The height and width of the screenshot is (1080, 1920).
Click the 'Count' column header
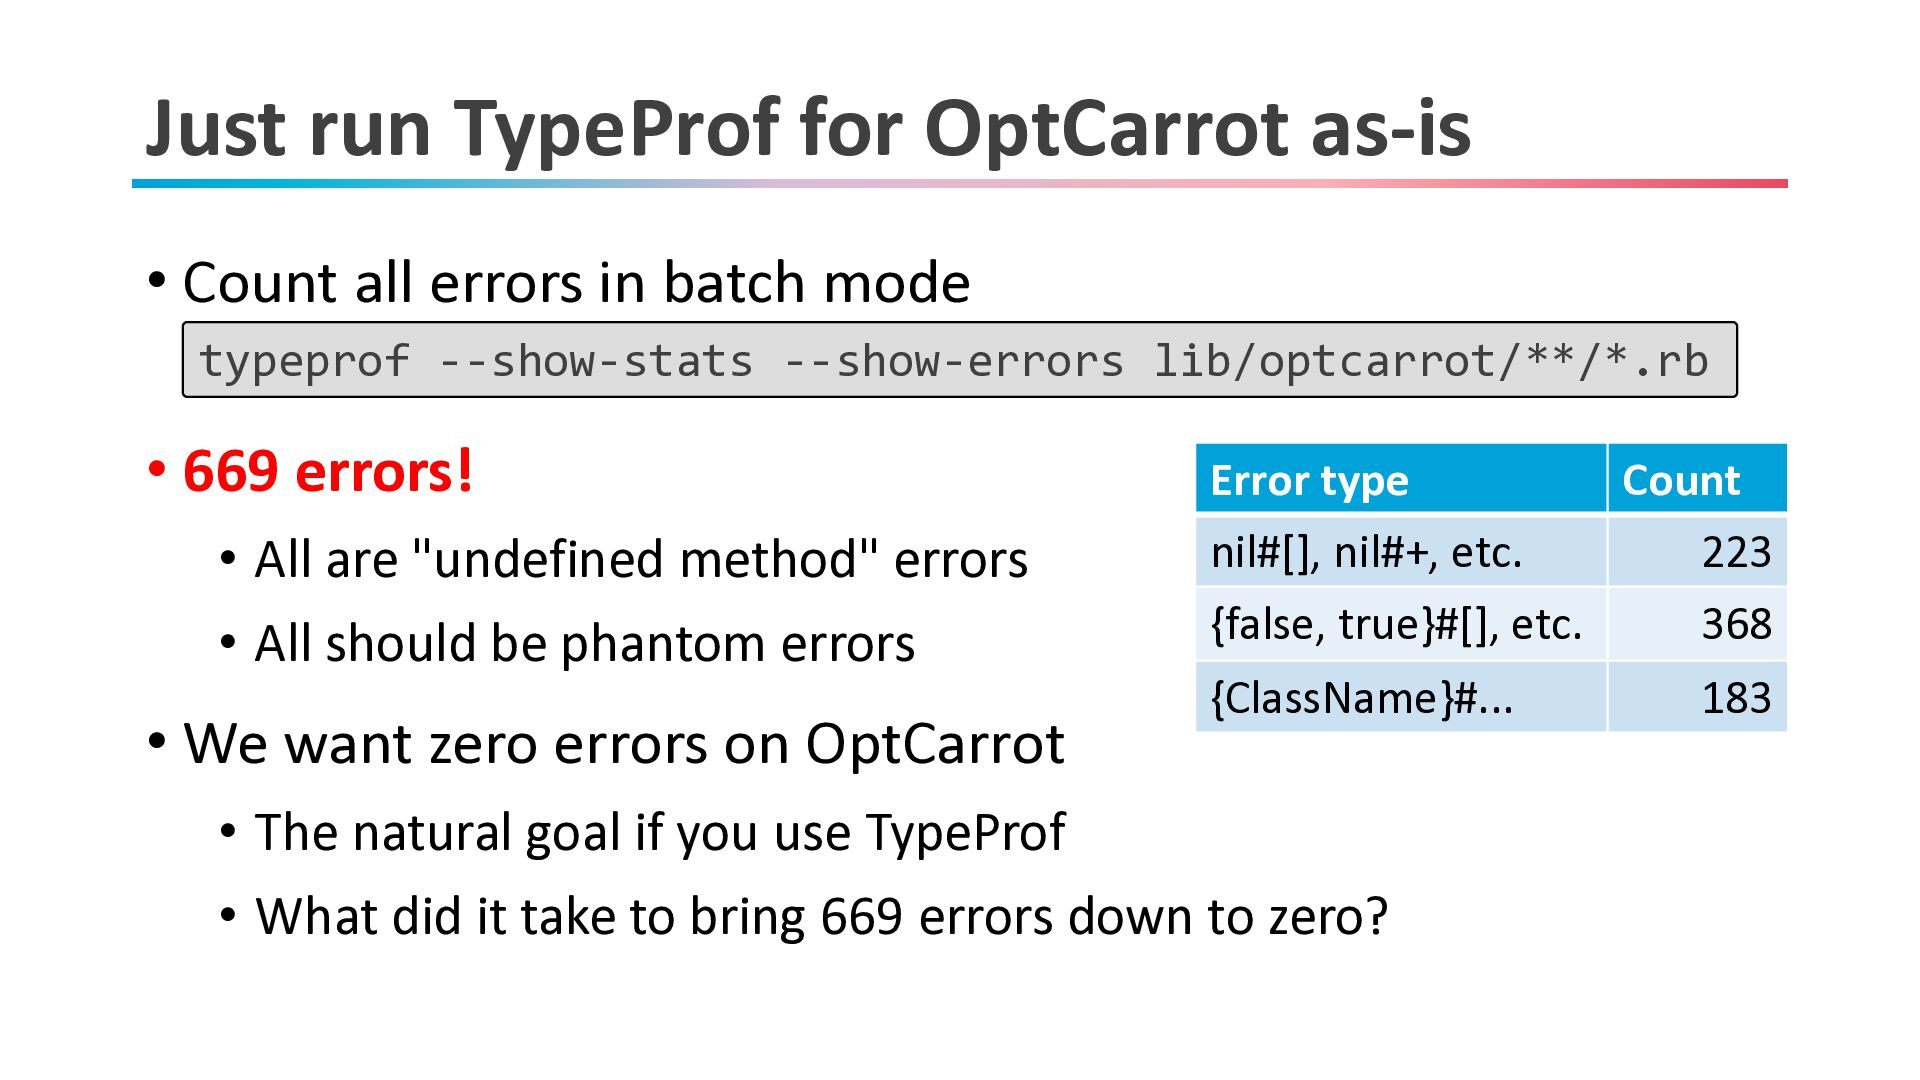point(1697,479)
